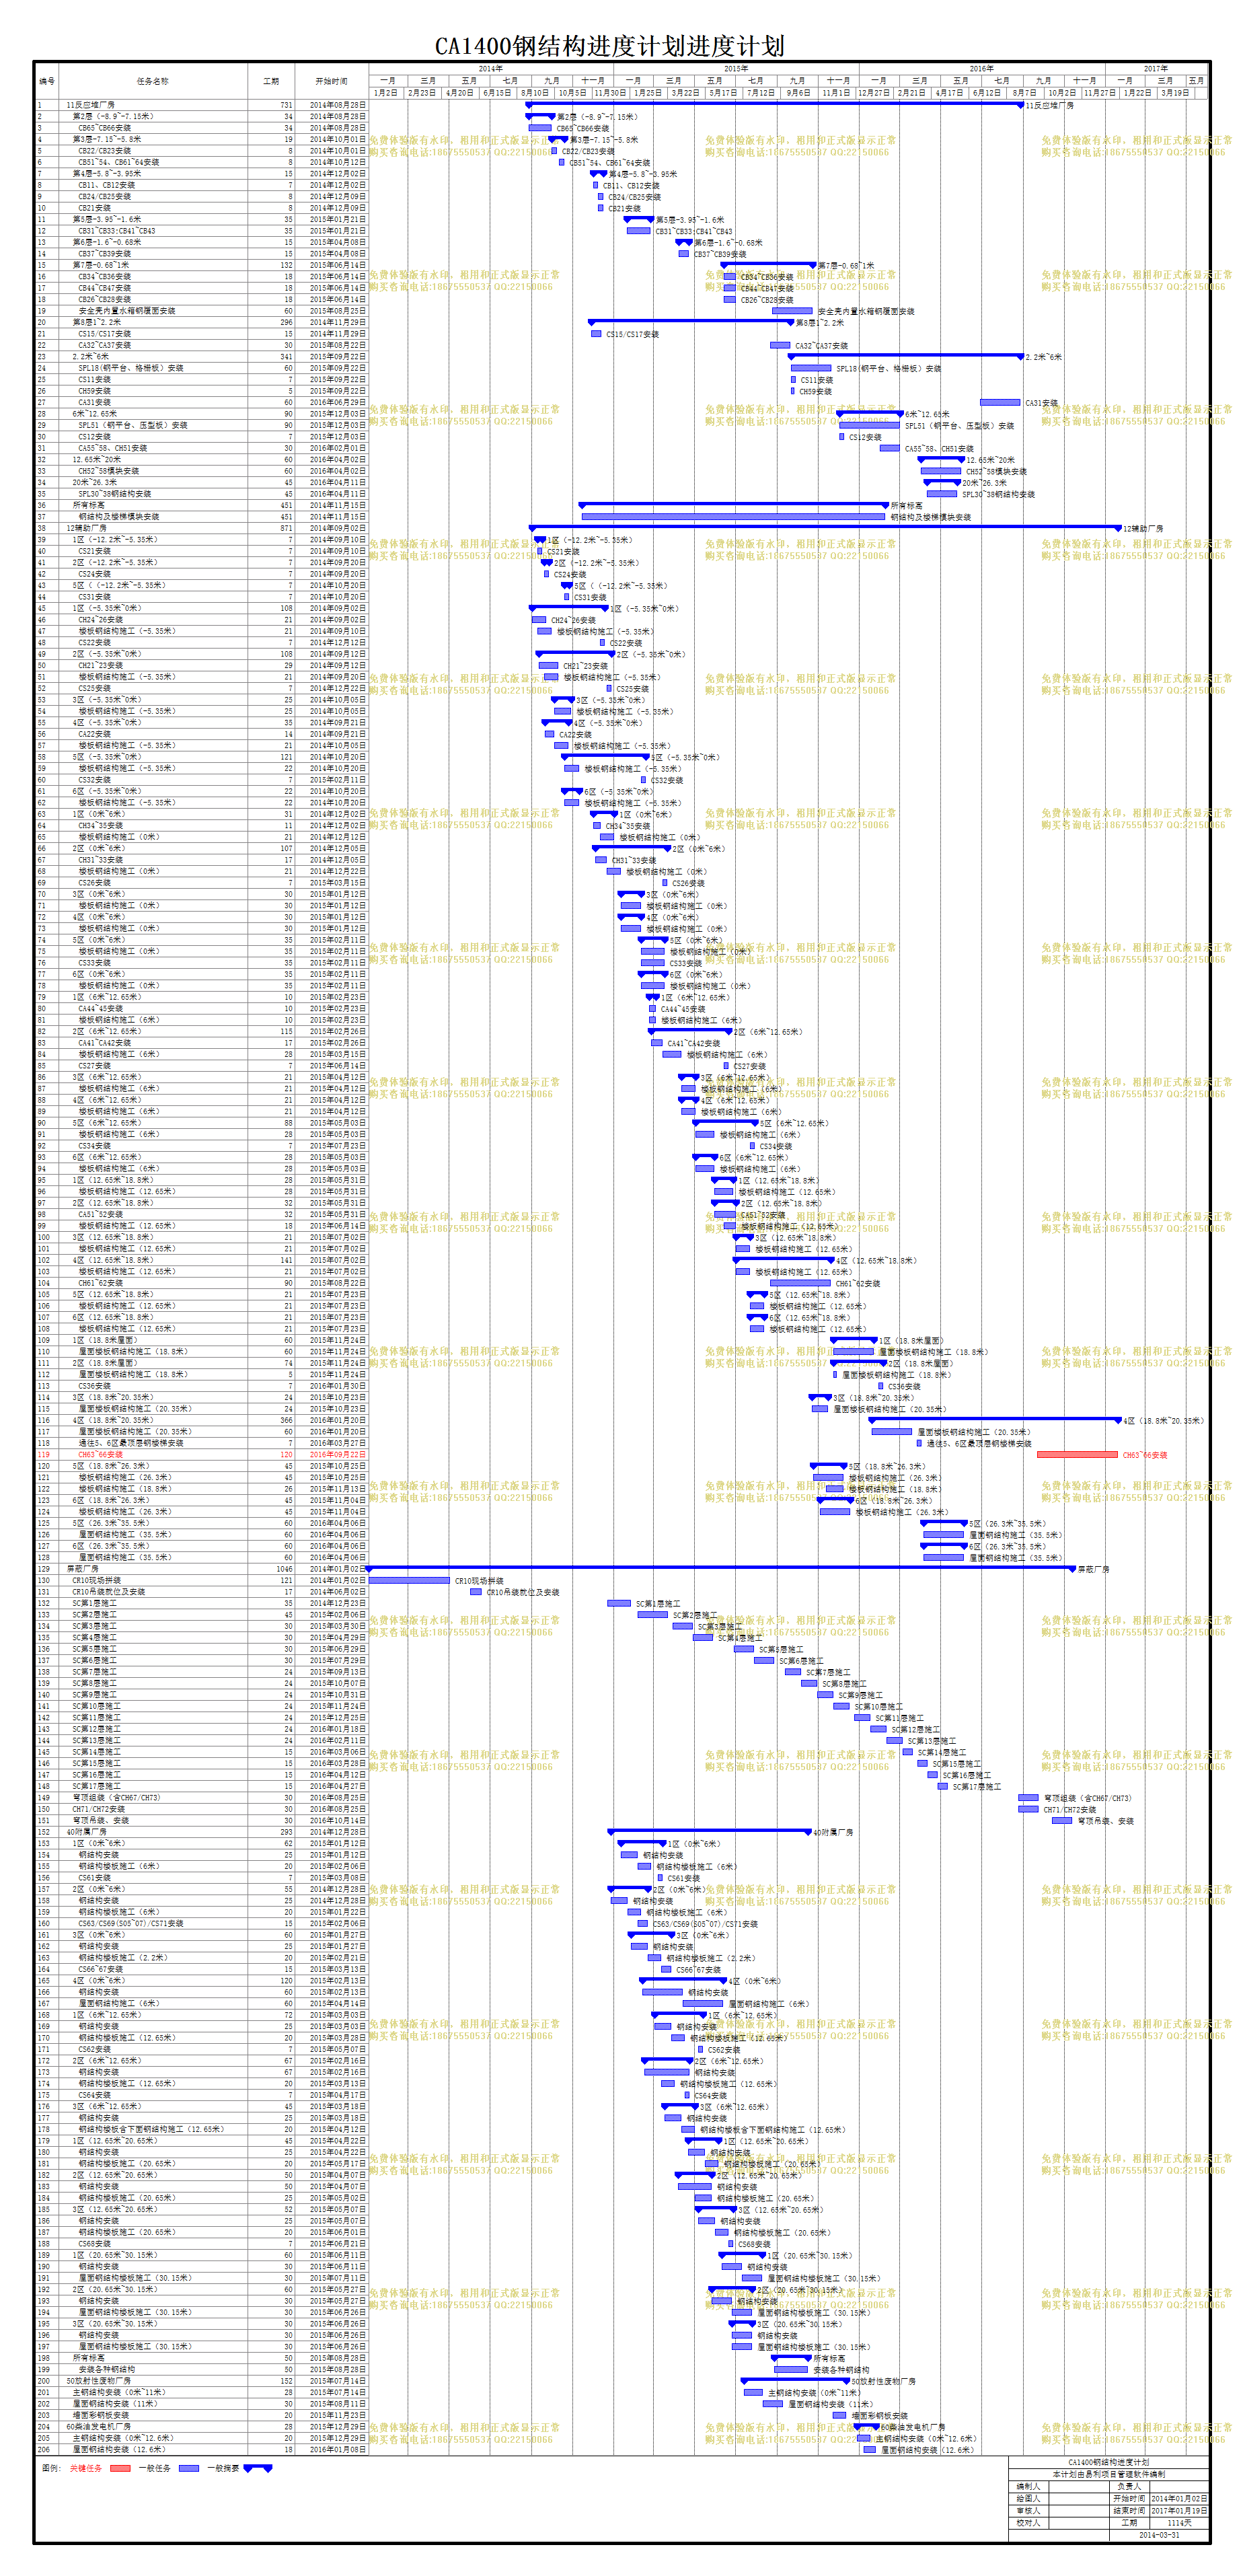Select task name 通往5、6区最顶层钢楼梯安装 in the table
This screenshot has width=1243, height=2576.
[131, 1443]
